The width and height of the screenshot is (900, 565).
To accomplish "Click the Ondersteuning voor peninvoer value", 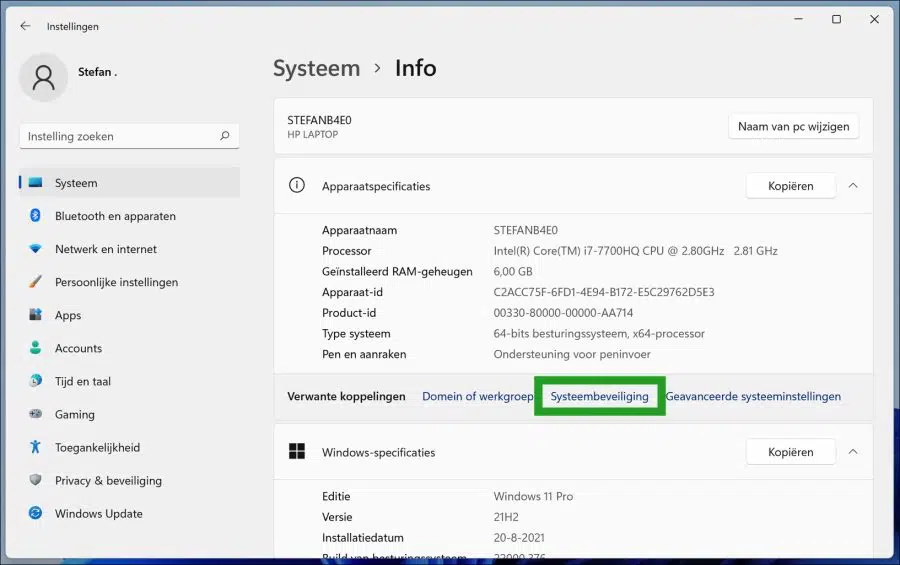I will tap(572, 354).
